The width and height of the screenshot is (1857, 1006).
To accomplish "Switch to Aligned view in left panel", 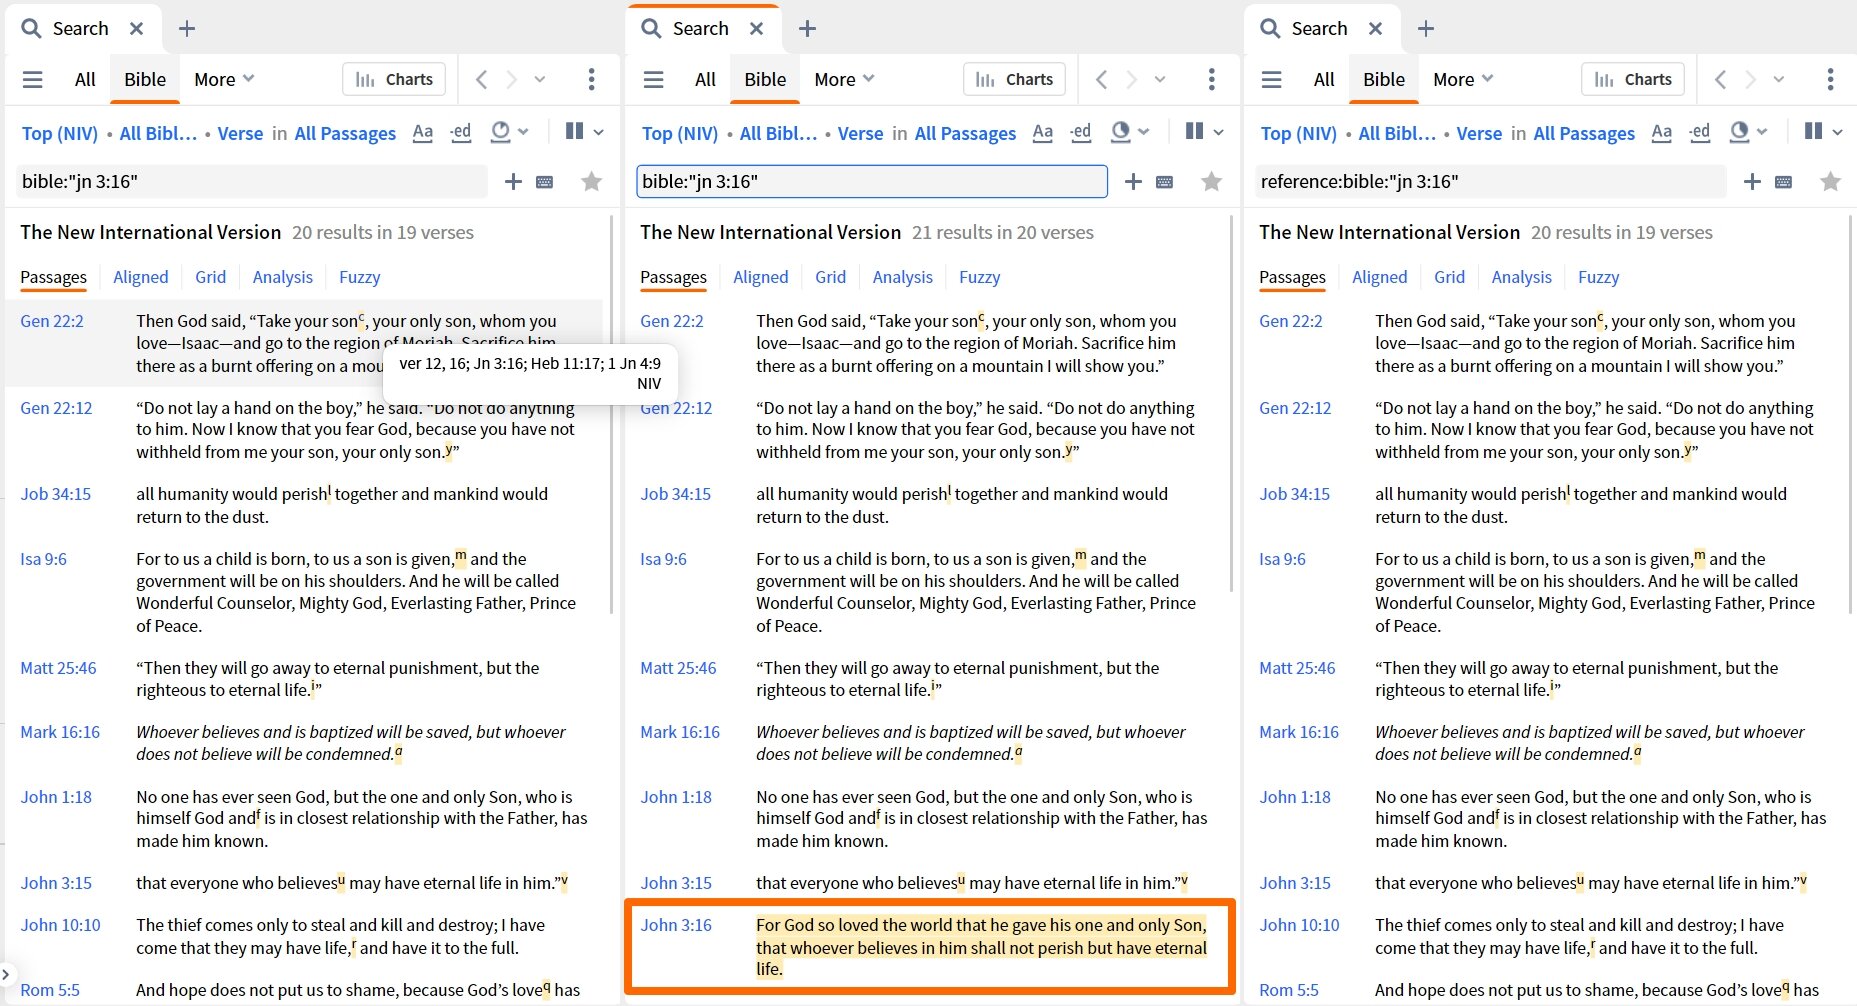I will click(141, 277).
